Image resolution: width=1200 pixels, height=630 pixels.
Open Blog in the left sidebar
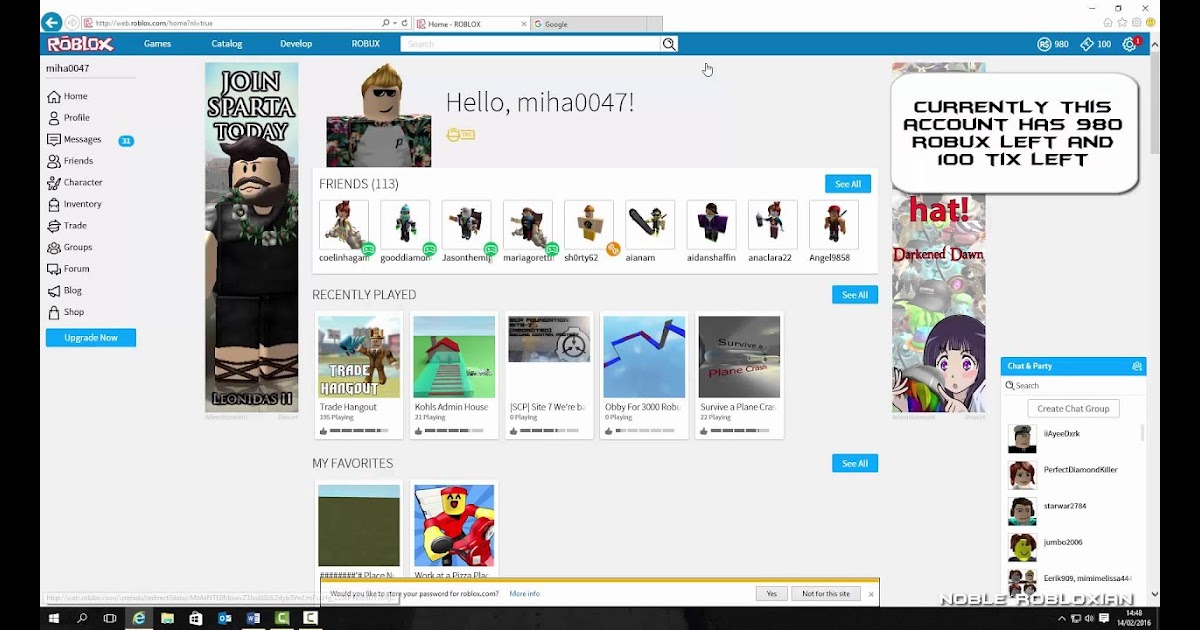coord(65,291)
